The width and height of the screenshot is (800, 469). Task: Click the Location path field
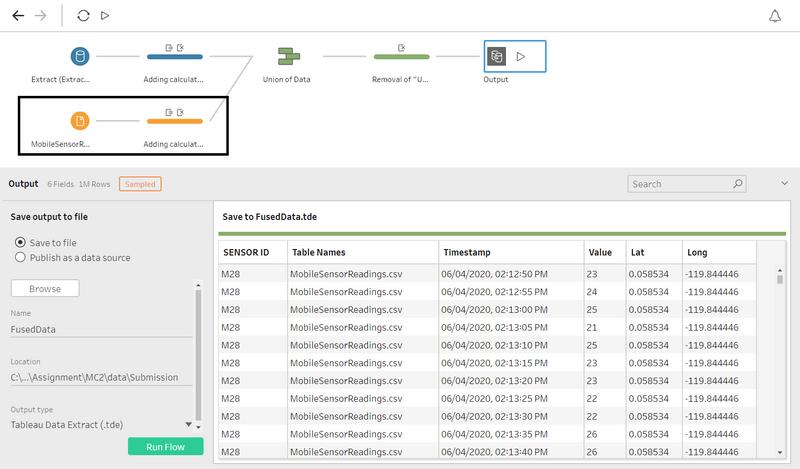(x=101, y=377)
